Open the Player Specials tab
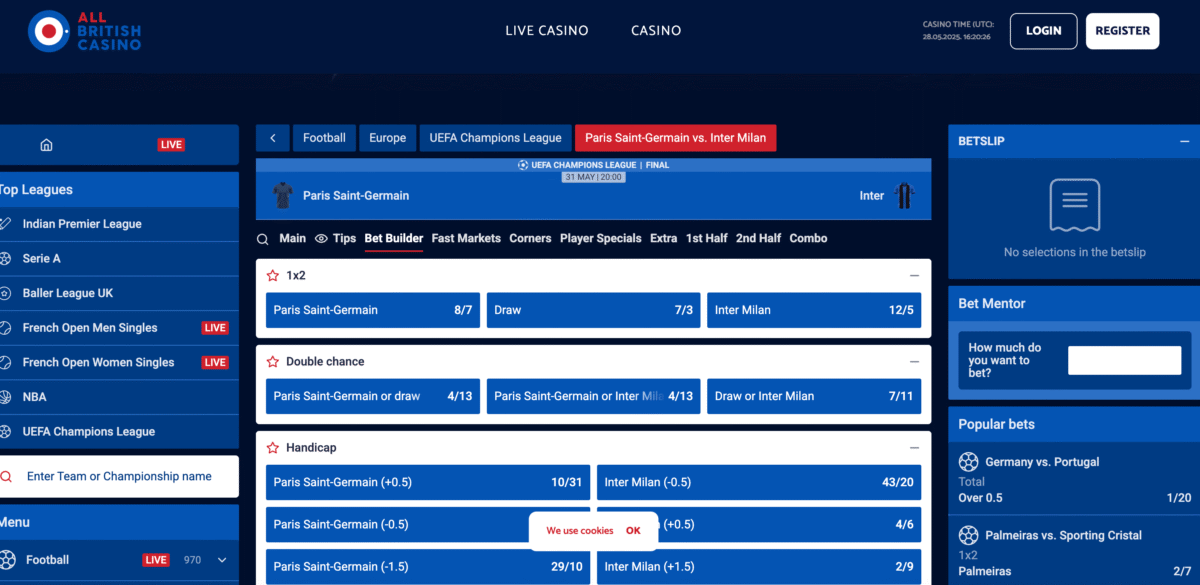Screen dimensions: 1200x585 (601, 239)
